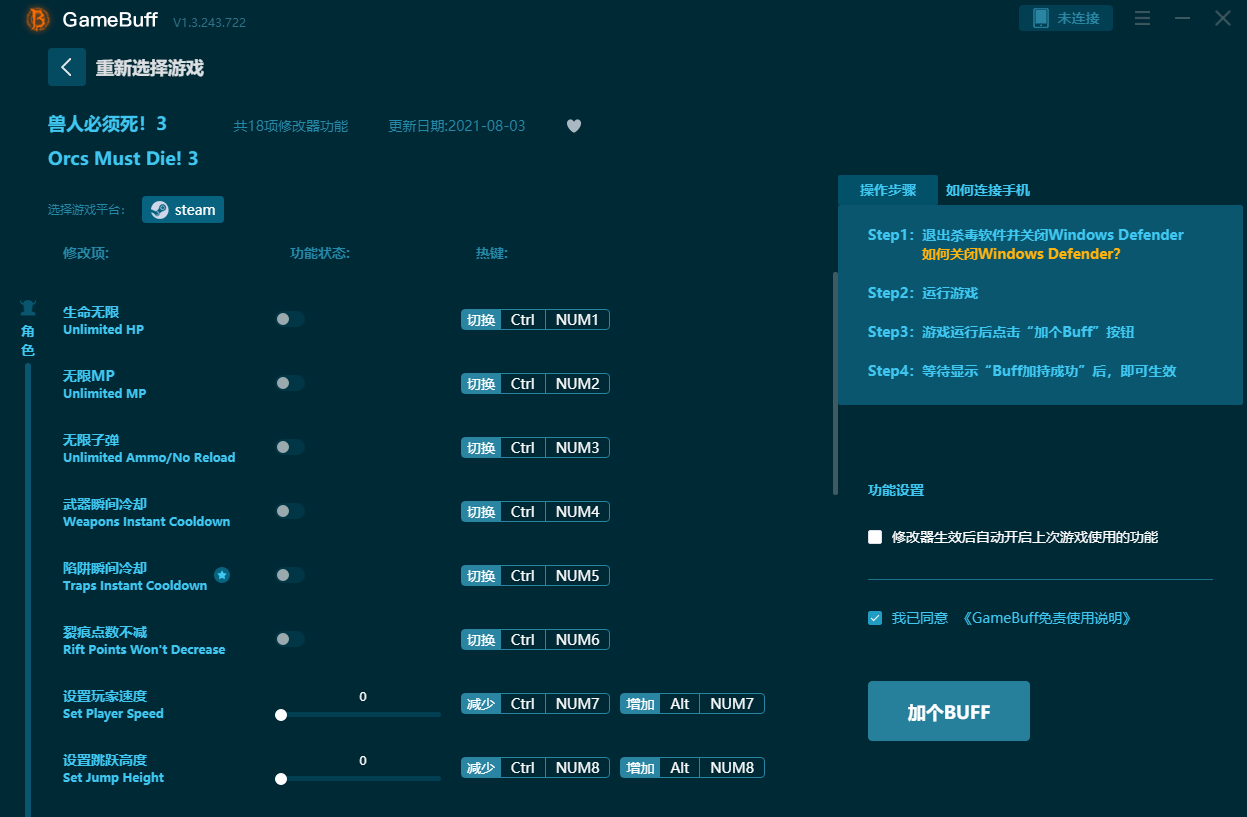Turn on Unlimited Ammo/No Reload
The image size is (1247, 817).
[x=290, y=447]
